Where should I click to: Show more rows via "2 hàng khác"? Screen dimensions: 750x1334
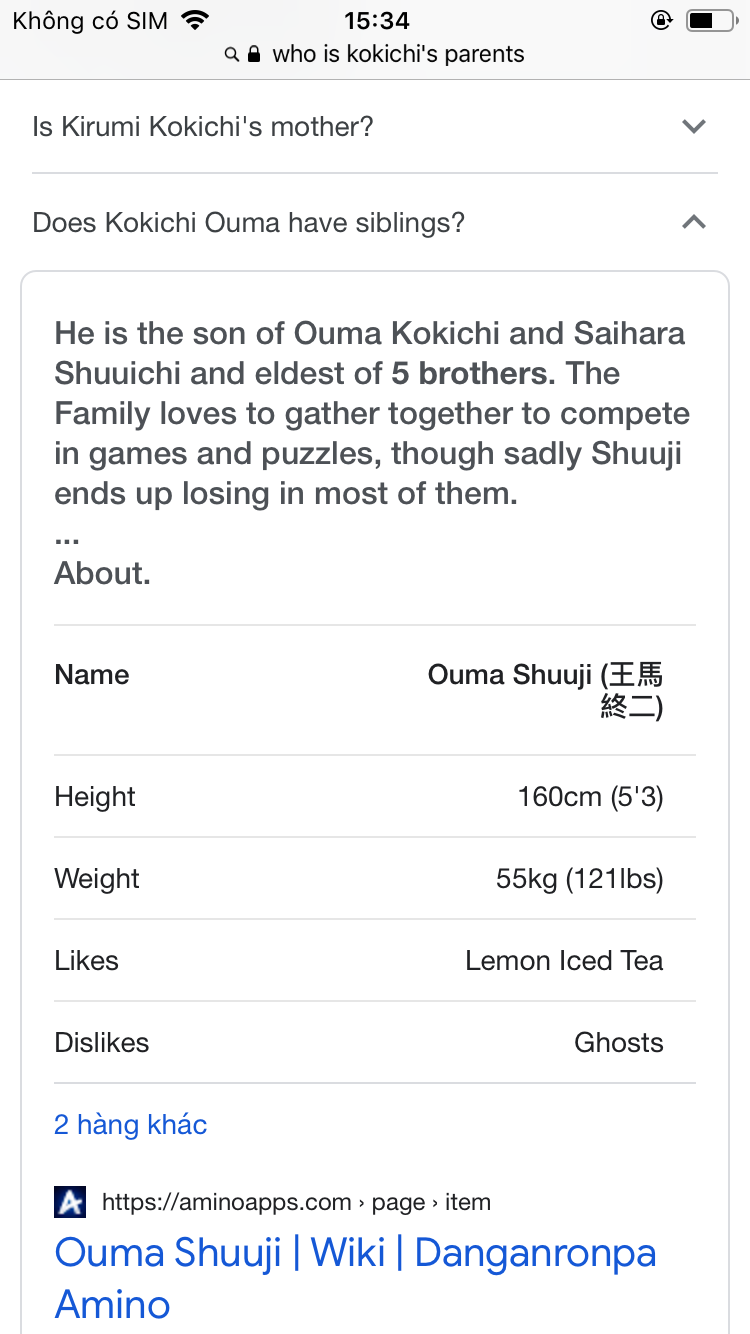pos(131,1124)
